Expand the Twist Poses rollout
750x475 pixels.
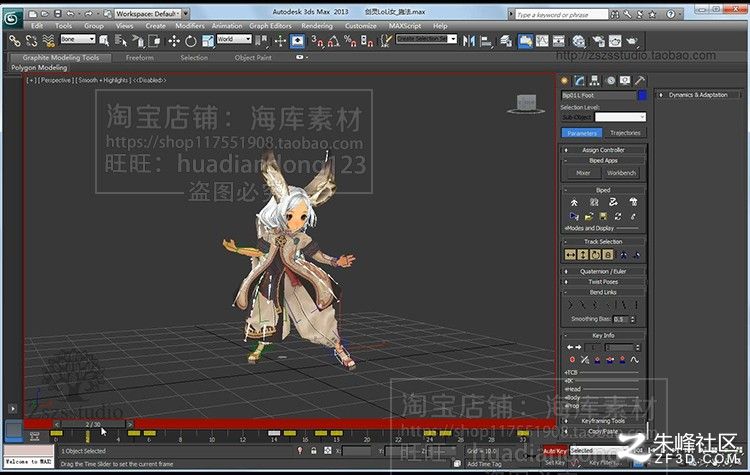pos(603,282)
